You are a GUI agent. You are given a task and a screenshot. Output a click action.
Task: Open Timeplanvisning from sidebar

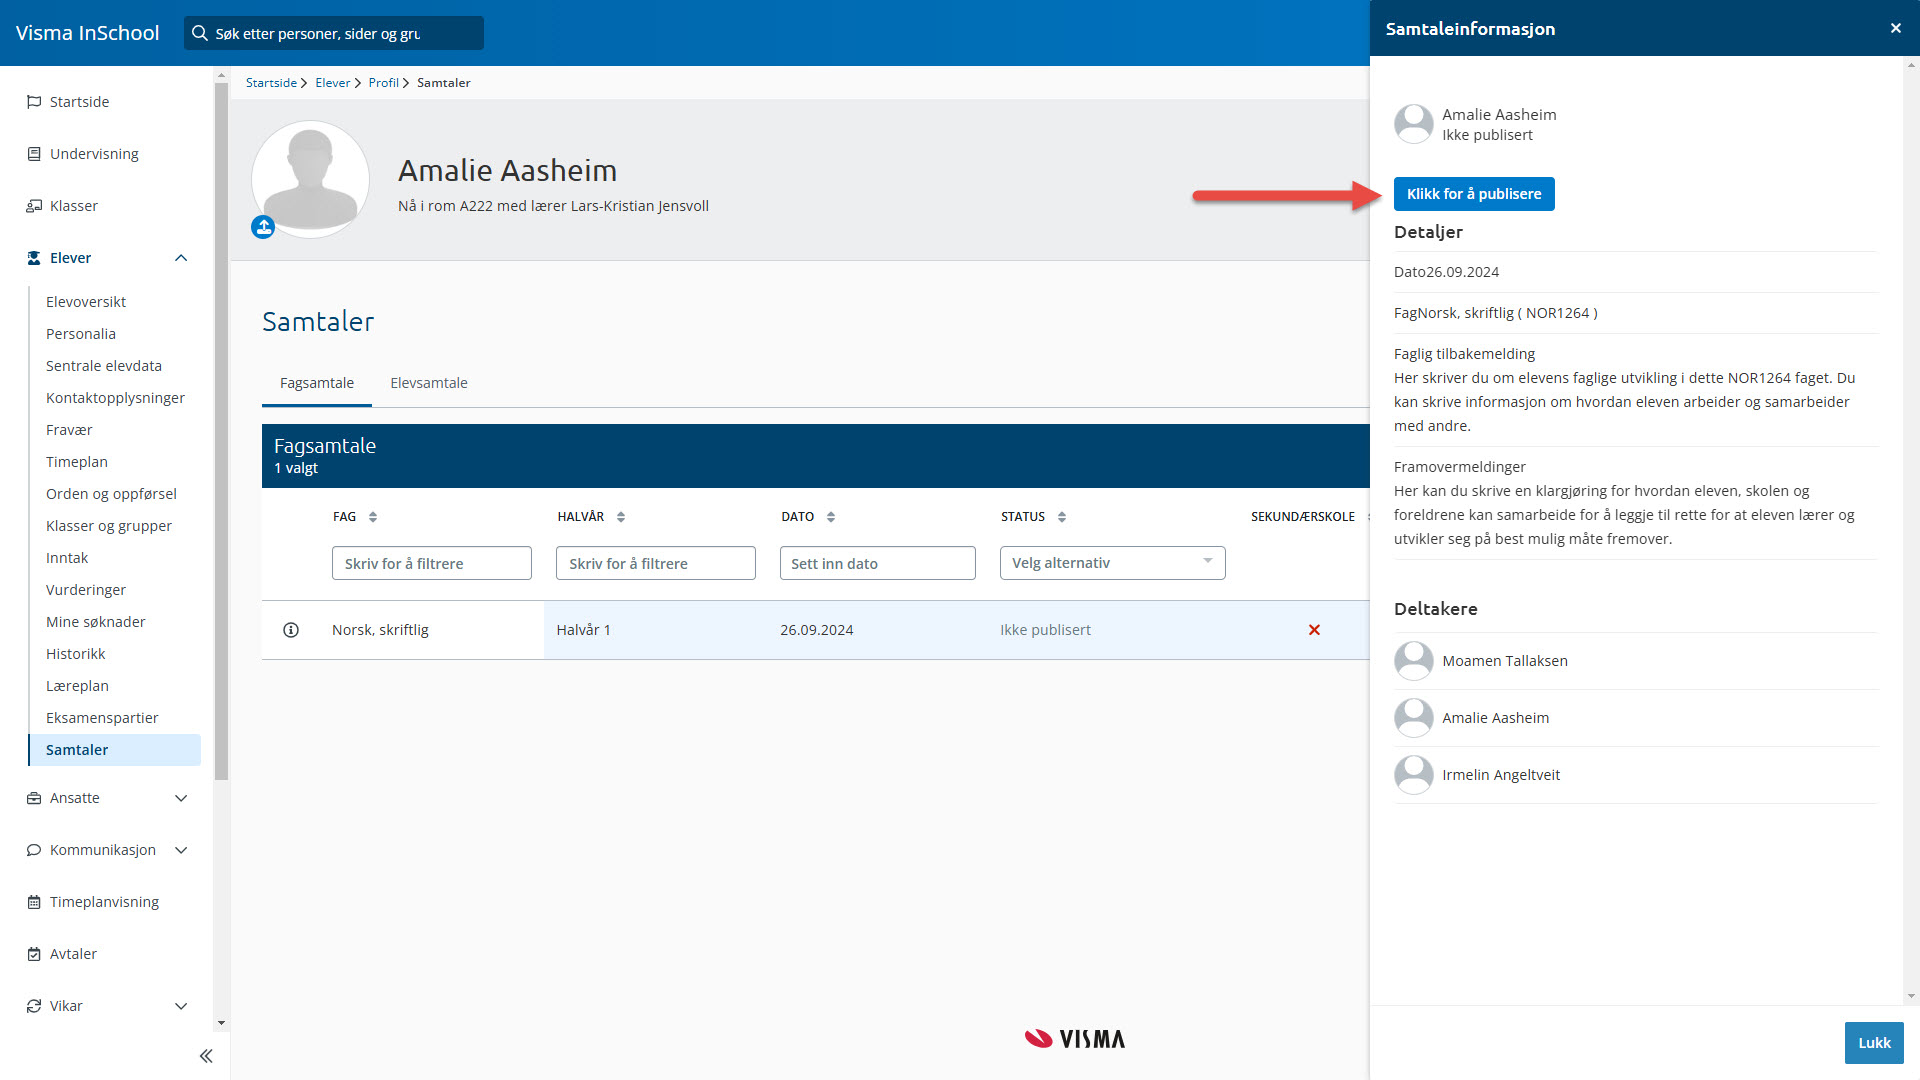tap(104, 902)
